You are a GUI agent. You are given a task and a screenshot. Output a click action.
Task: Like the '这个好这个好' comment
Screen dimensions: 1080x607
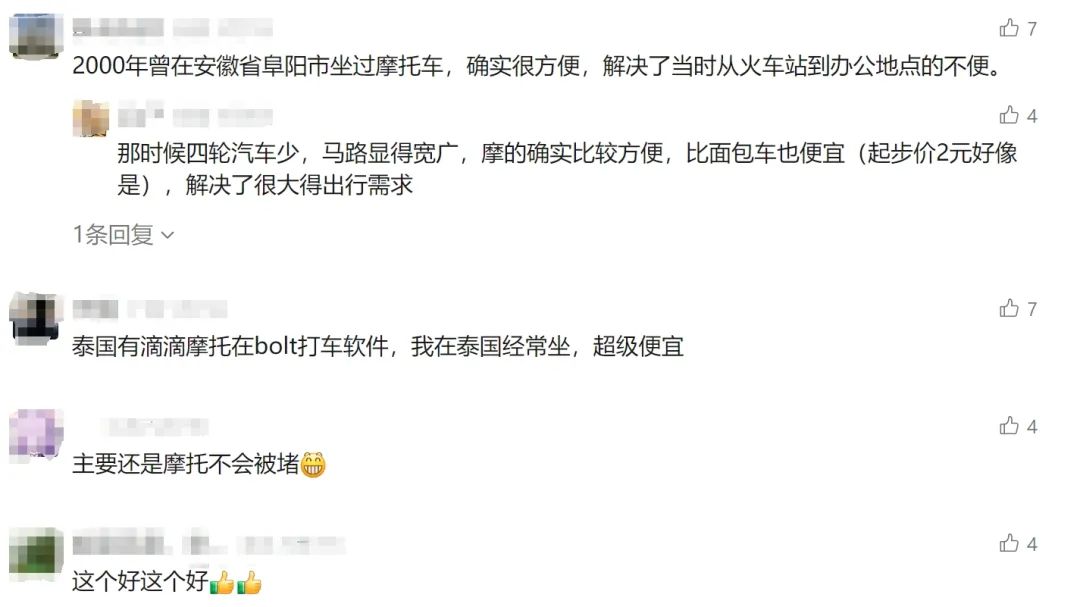coord(1009,543)
